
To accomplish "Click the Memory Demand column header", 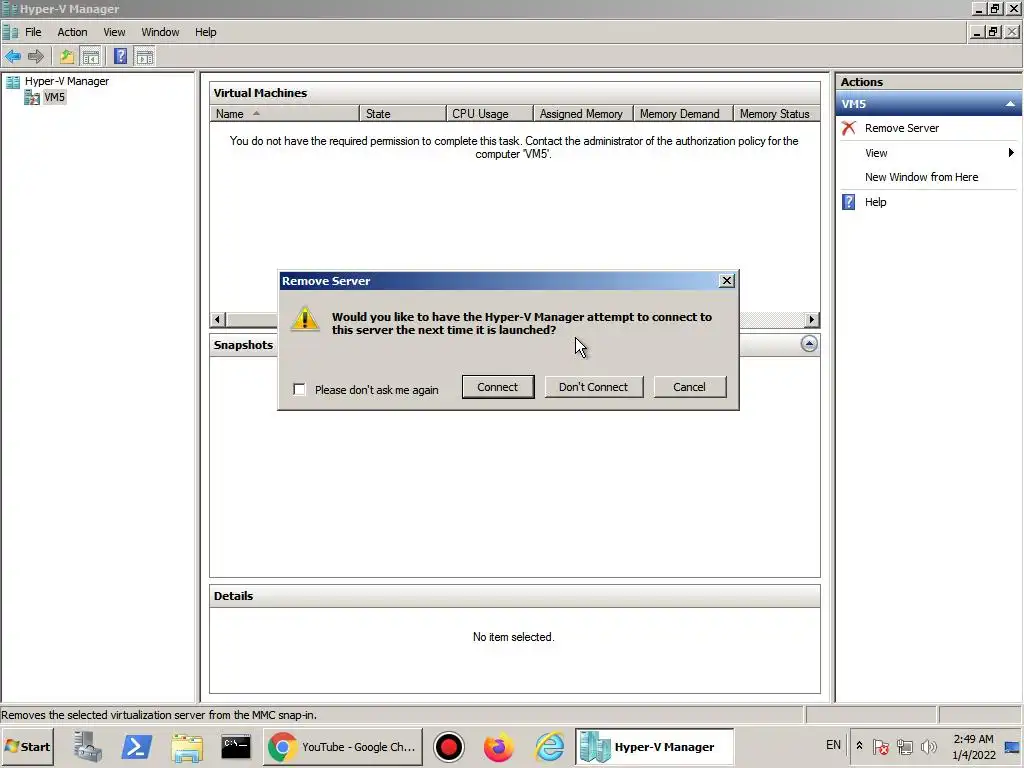I will click(x=683, y=114).
